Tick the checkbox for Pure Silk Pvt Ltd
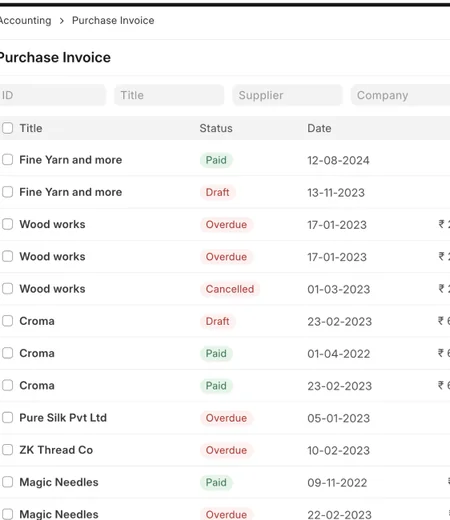 pos(7,418)
